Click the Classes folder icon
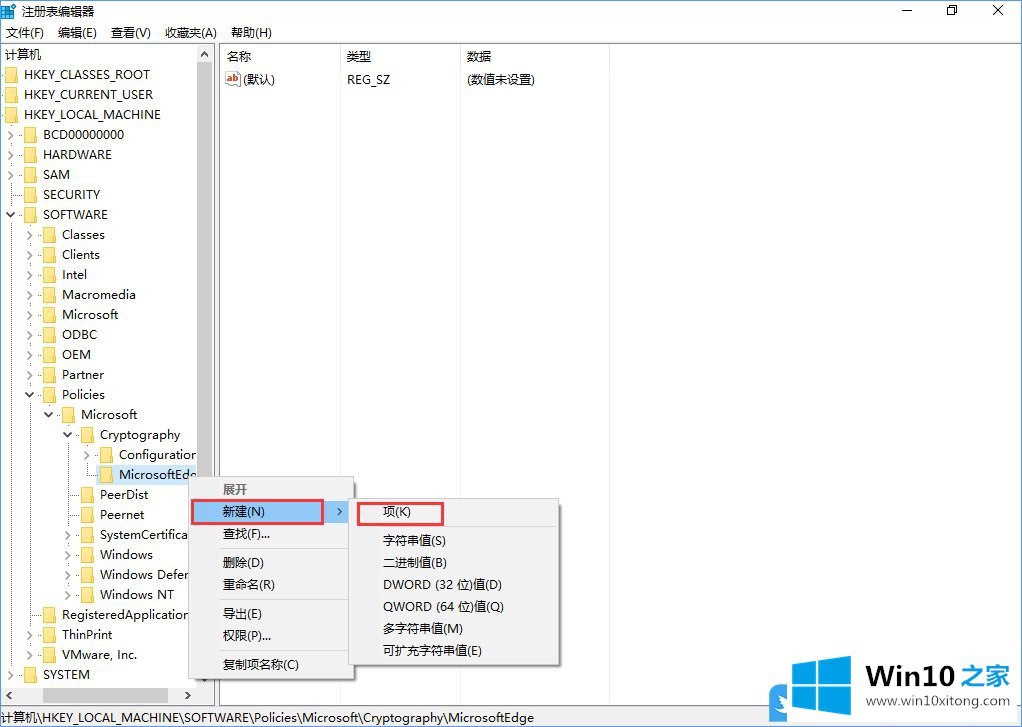 click(x=49, y=235)
